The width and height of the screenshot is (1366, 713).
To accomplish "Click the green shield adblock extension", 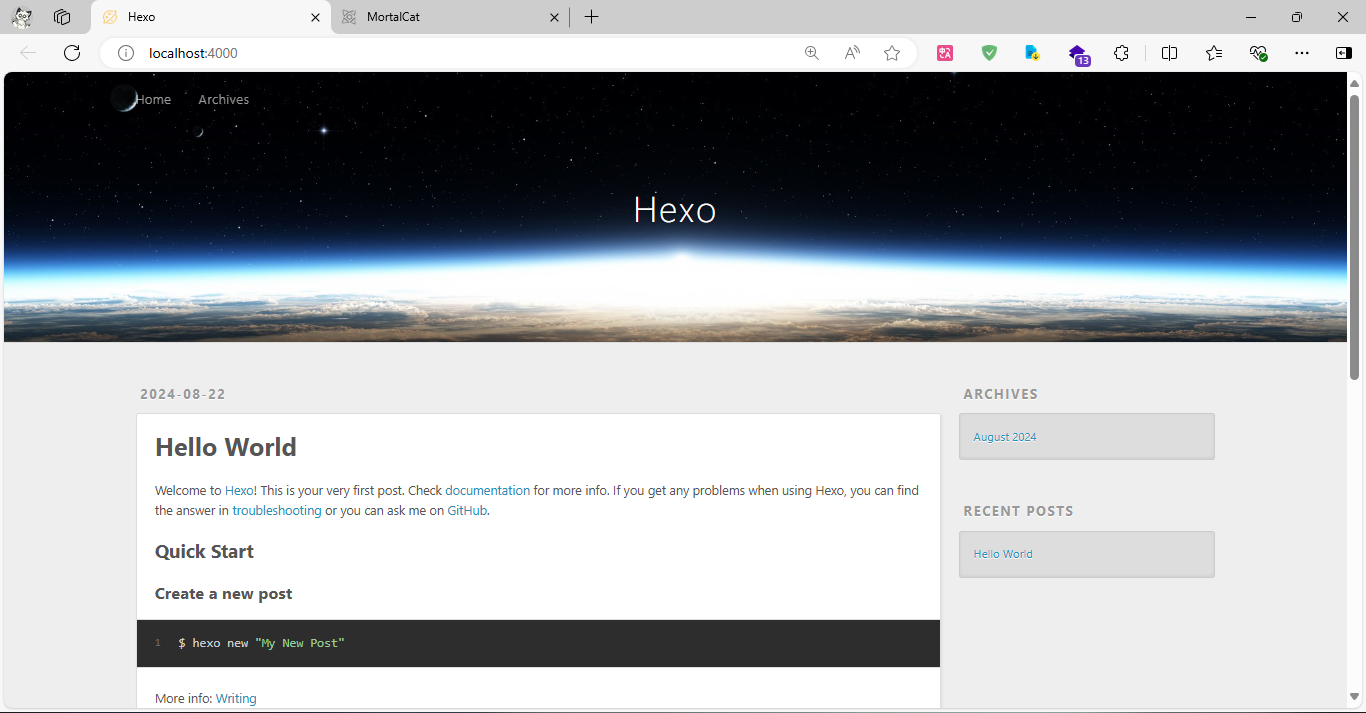I will click(x=989, y=53).
